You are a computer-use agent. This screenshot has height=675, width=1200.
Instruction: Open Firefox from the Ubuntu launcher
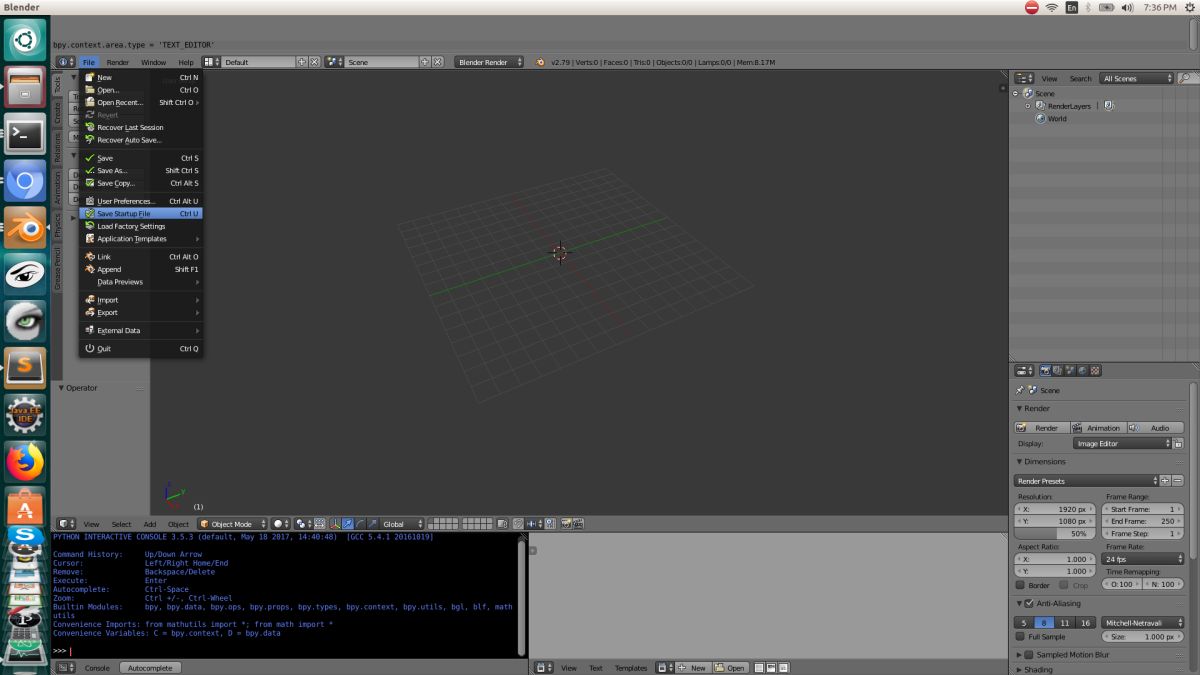point(25,462)
